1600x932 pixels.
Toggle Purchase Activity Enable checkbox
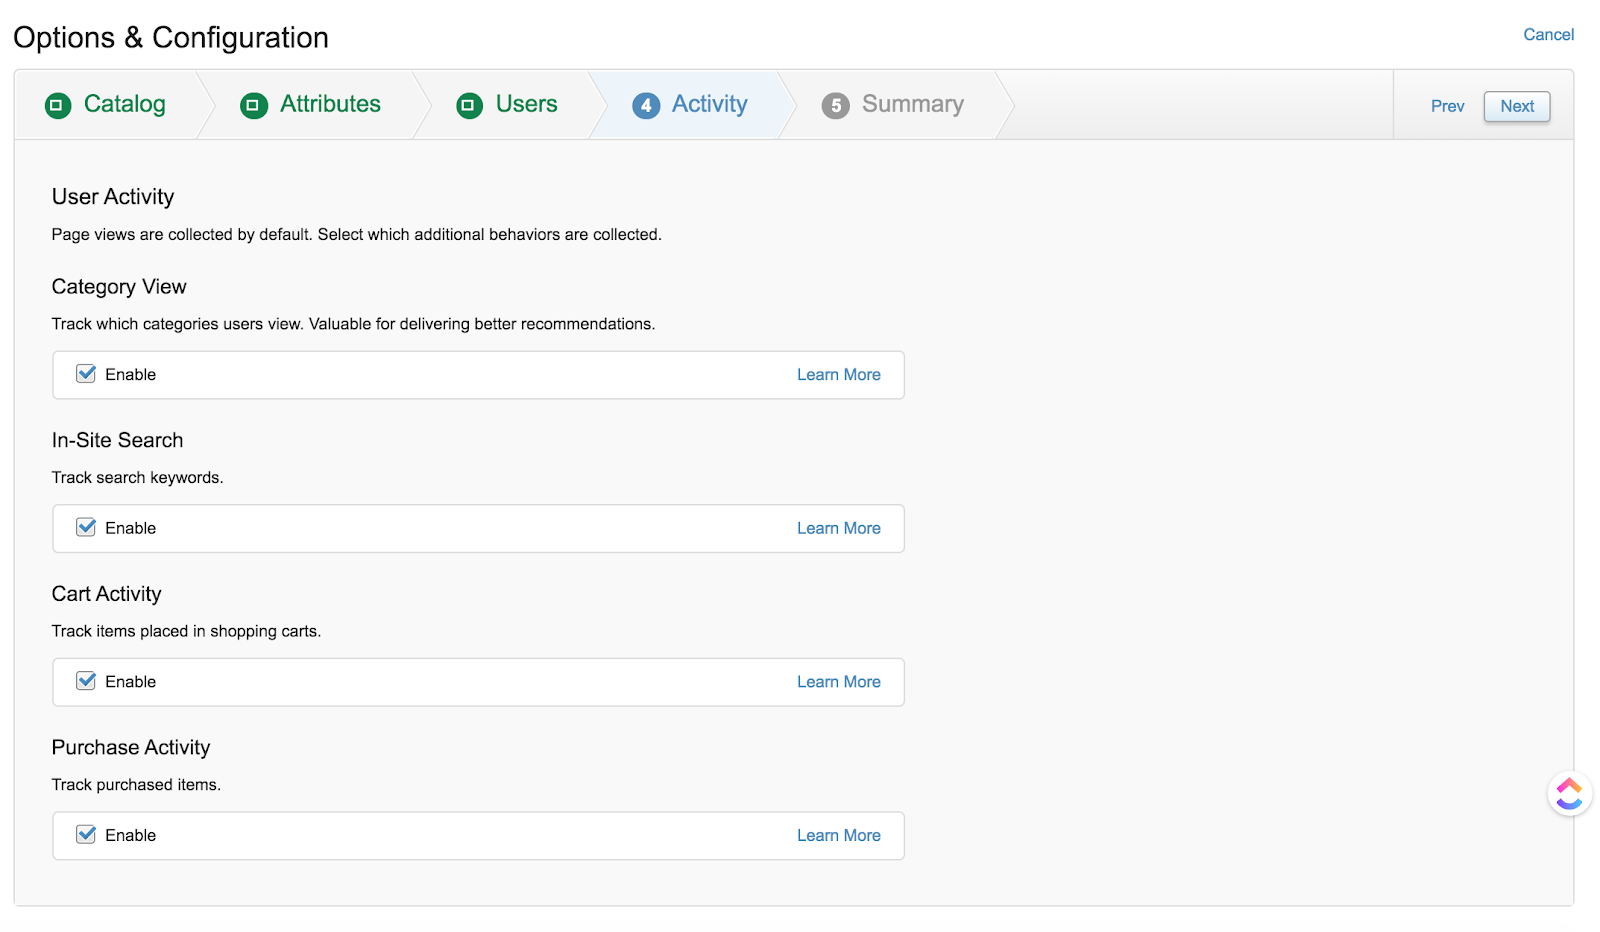[x=87, y=835]
